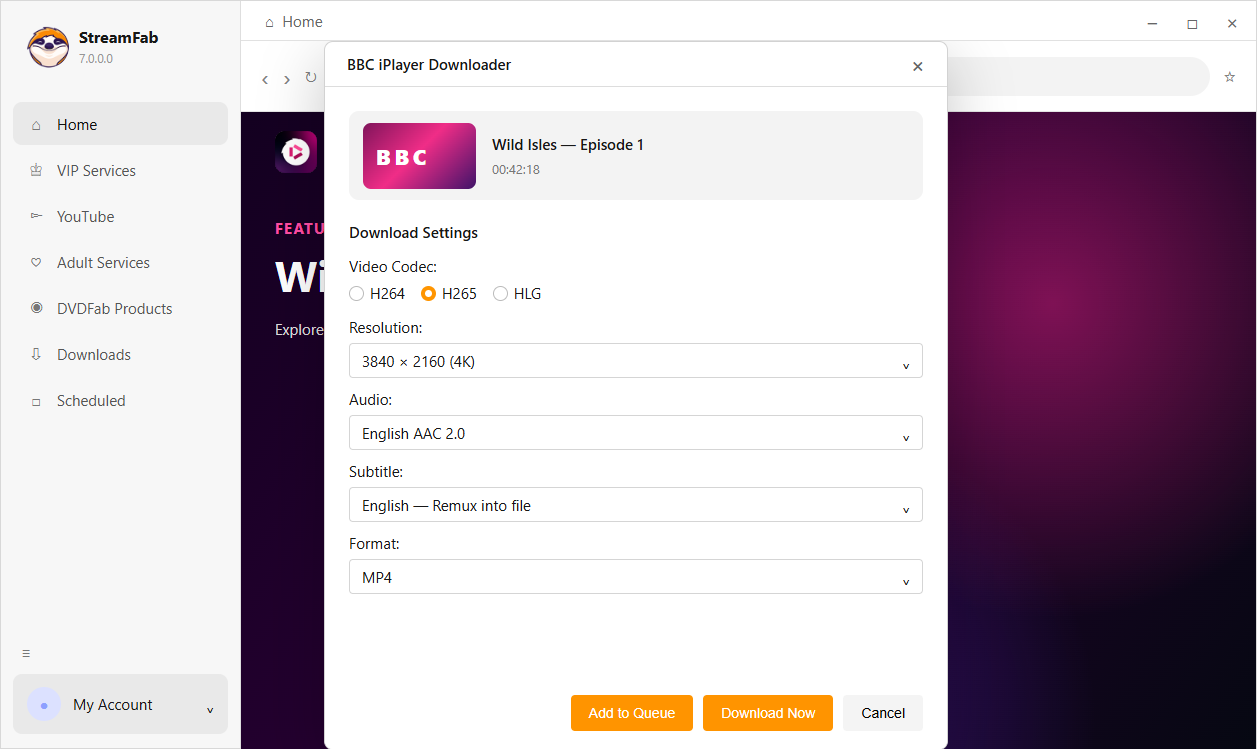This screenshot has height=749, width=1257.
Task: Switch to the Home tab
Action: point(293,22)
